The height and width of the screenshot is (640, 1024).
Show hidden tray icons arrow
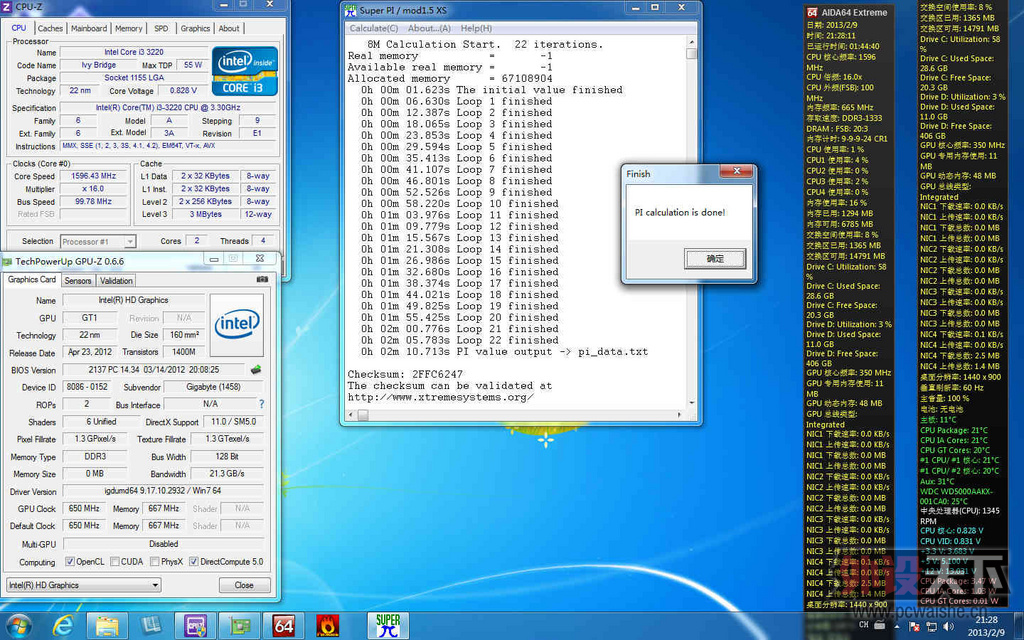pos(898,626)
